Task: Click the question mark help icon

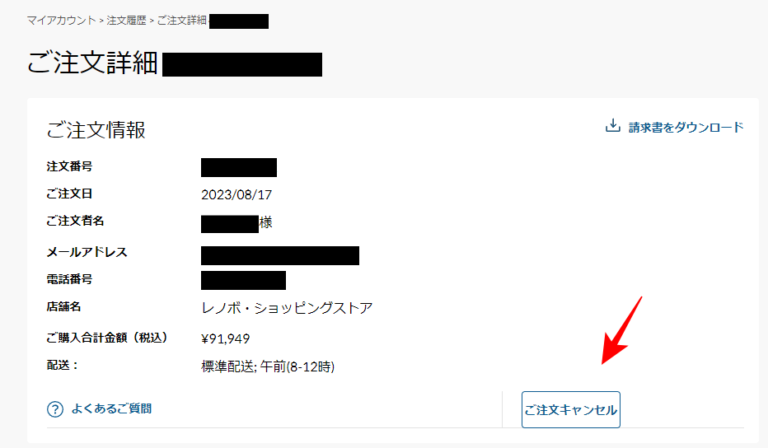Action: coord(55,409)
